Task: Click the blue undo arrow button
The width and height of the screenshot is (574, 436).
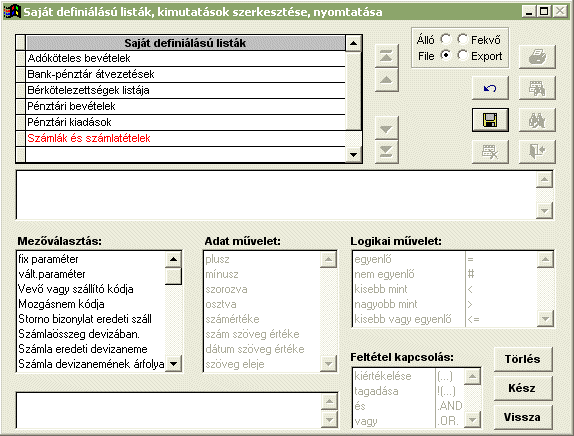Action: 490,88
